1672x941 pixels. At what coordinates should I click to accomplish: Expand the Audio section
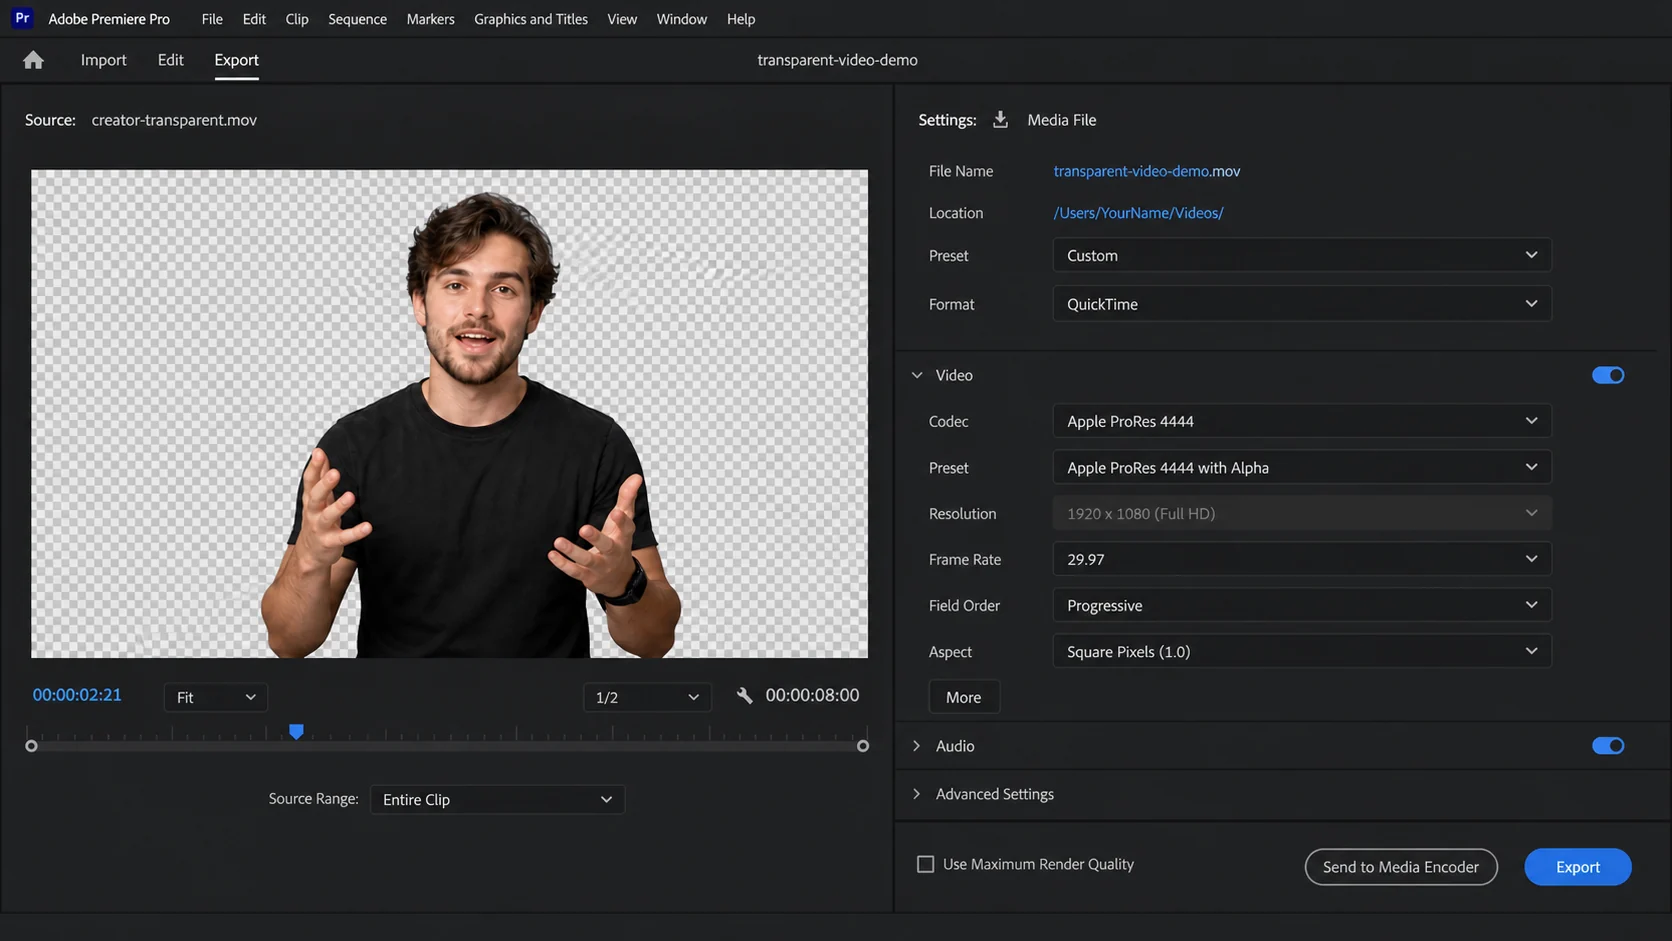click(x=917, y=746)
